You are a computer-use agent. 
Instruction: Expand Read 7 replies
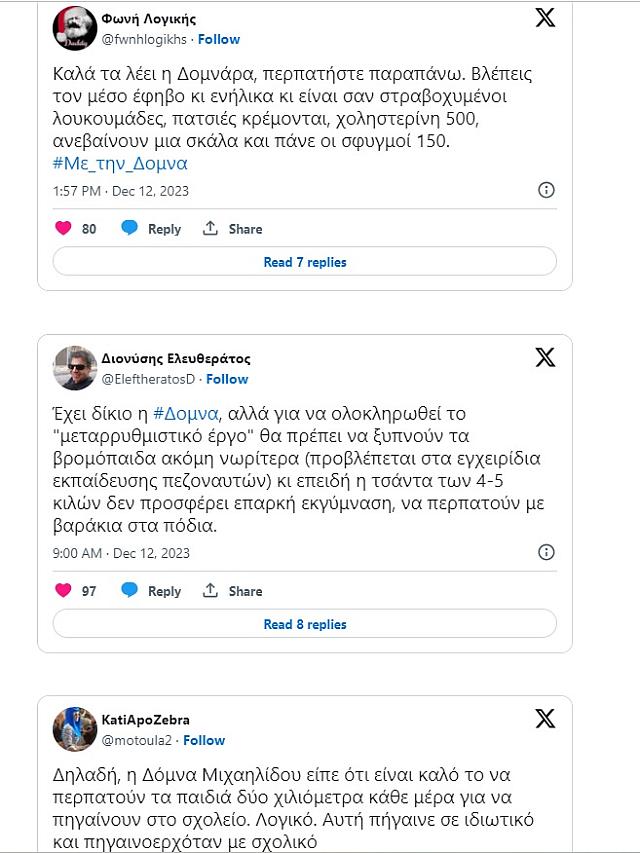click(x=304, y=262)
